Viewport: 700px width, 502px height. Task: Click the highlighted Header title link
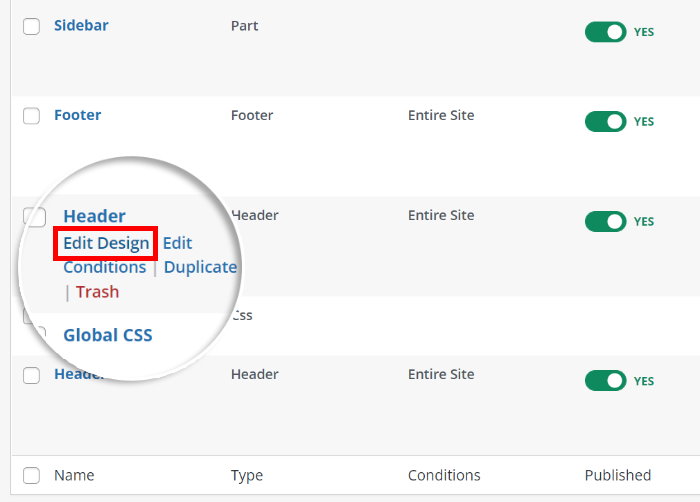(x=94, y=216)
